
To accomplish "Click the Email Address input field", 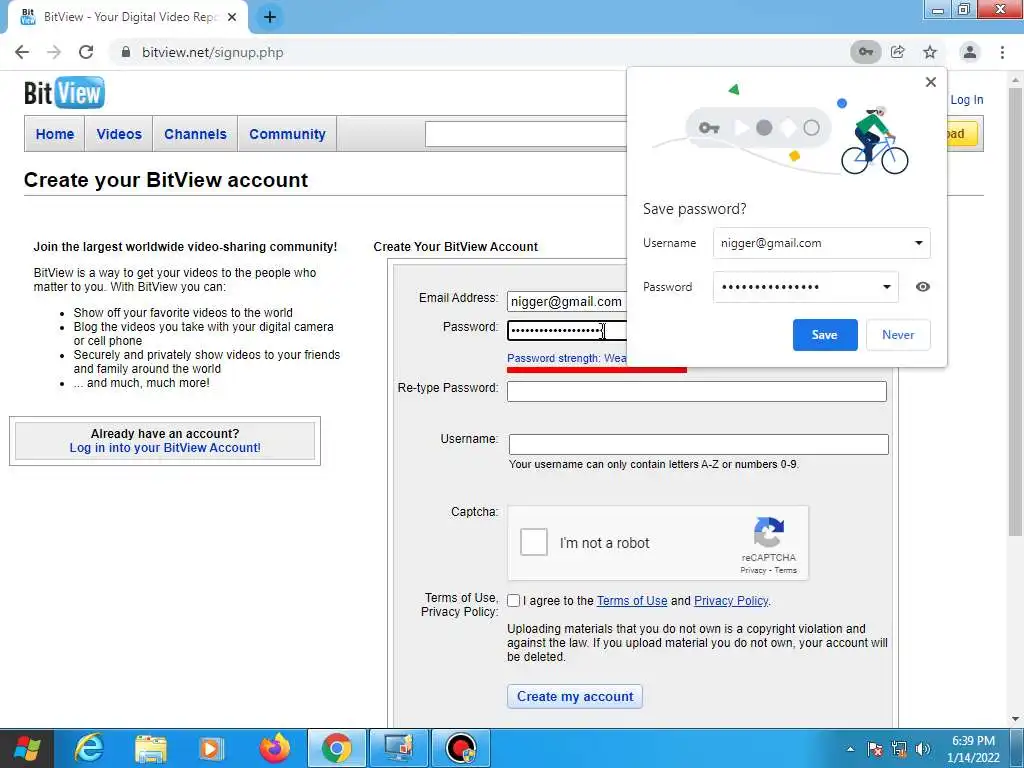I will click(x=567, y=301).
